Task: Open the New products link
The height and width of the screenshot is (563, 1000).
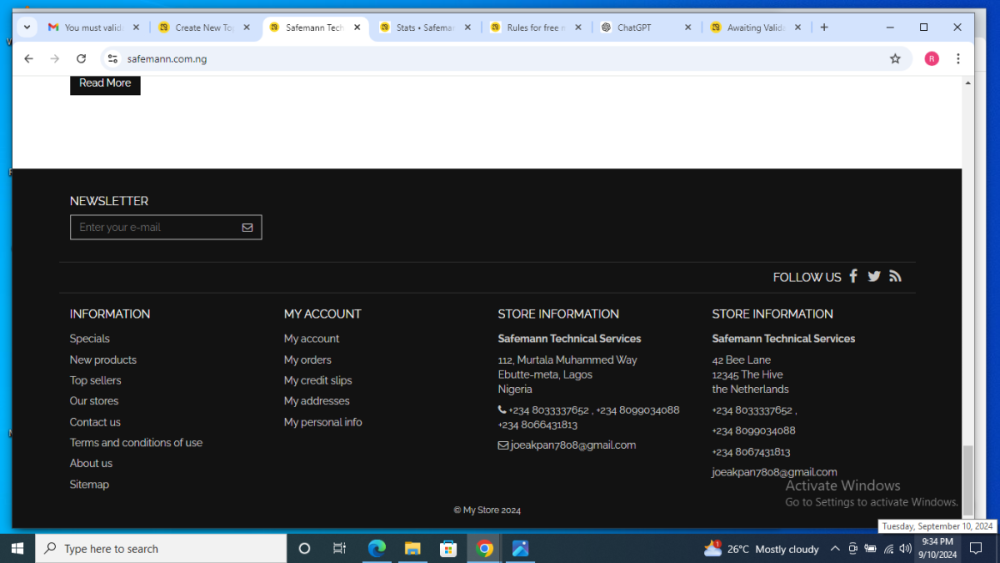Action: 103,360
